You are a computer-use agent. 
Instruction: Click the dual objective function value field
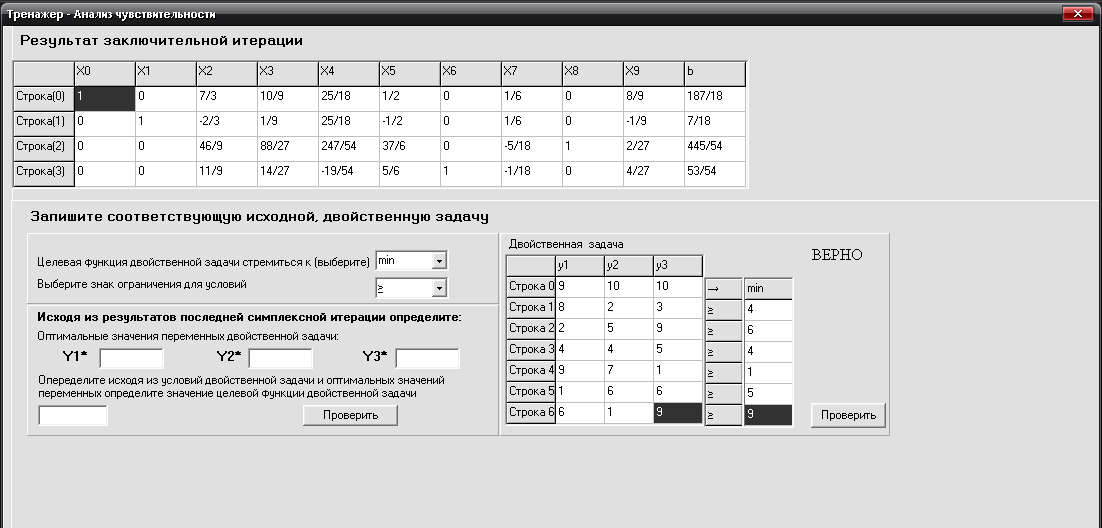coord(72,416)
